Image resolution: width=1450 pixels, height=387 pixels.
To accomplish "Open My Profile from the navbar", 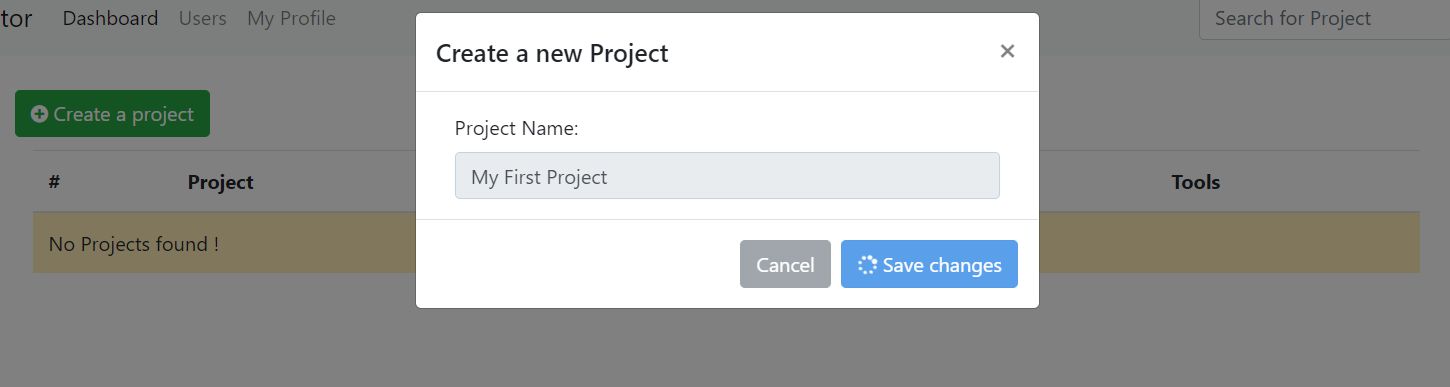I will coord(291,18).
